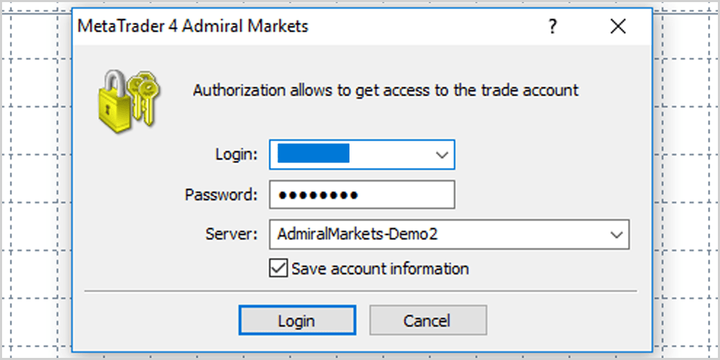Select the AdmiralMarkets-Demo2 server combo box text

pyautogui.click(x=357, y=235)
